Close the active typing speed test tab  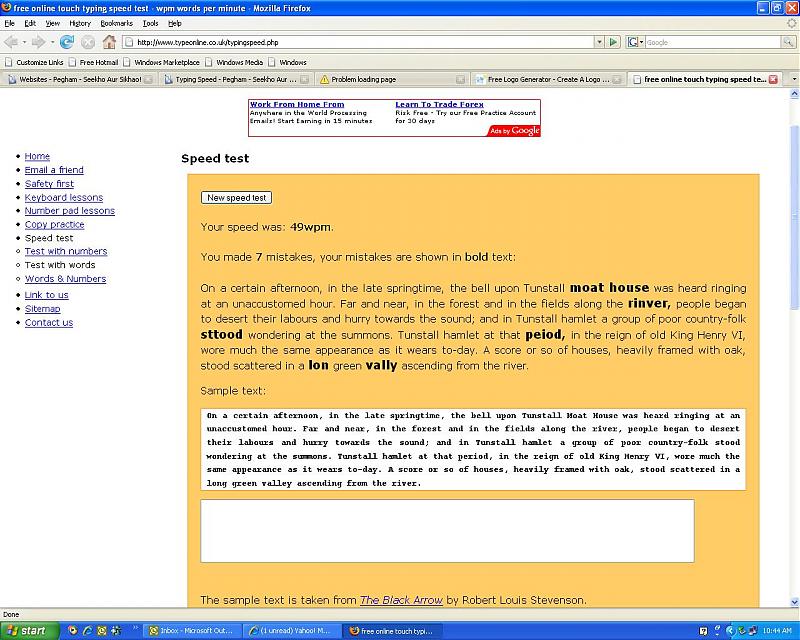pyautogui.click(x=773, y=79)
